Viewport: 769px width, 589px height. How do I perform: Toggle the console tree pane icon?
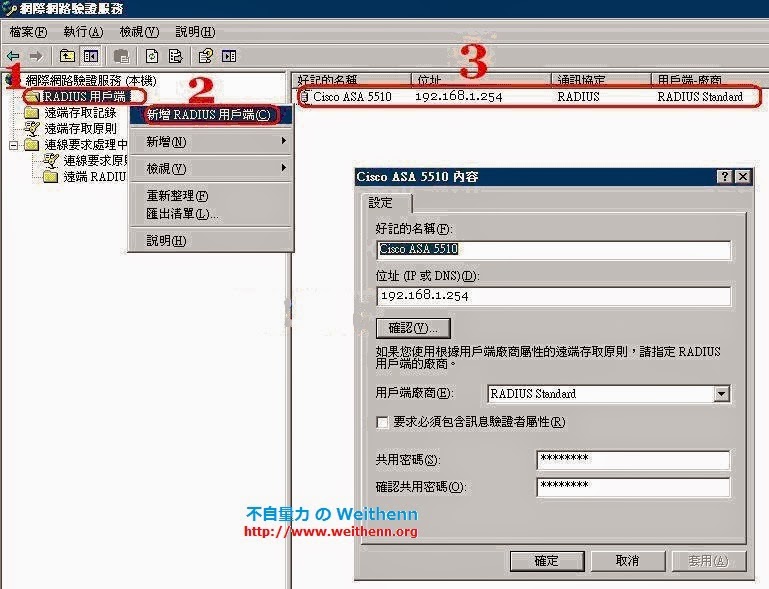pyautogui.click(x=91, y=56)
